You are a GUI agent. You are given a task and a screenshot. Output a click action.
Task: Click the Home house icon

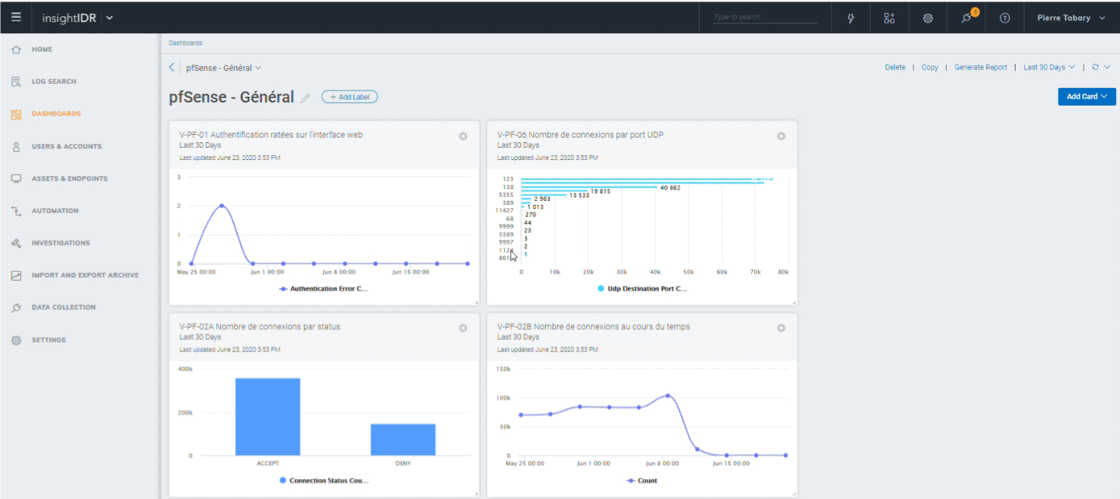[16, 50]
